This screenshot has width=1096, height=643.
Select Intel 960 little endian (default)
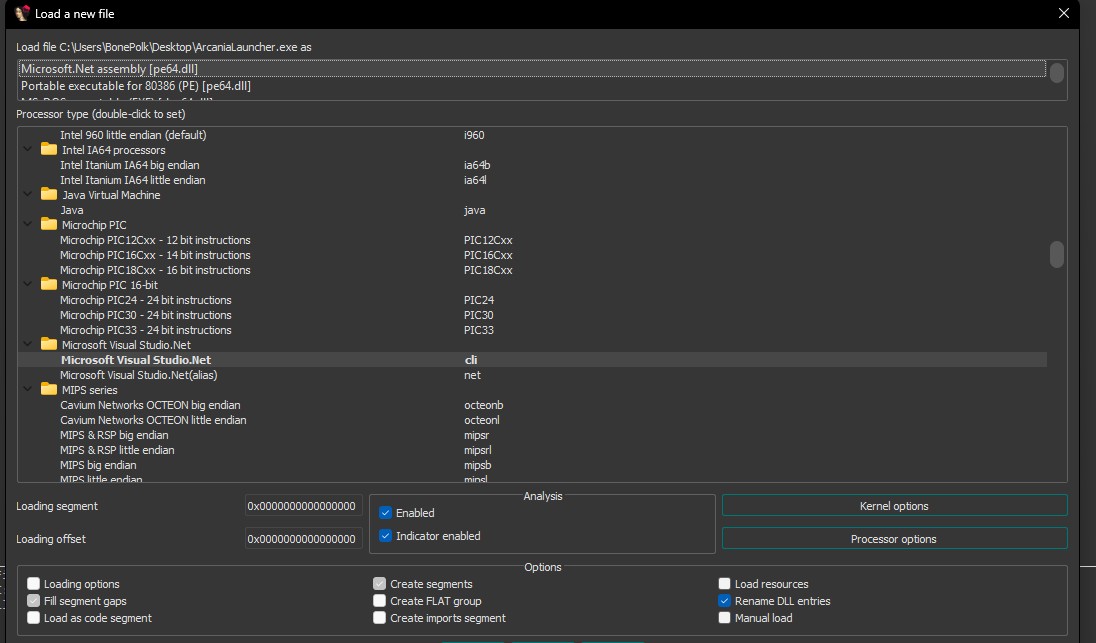pos(532,135)
